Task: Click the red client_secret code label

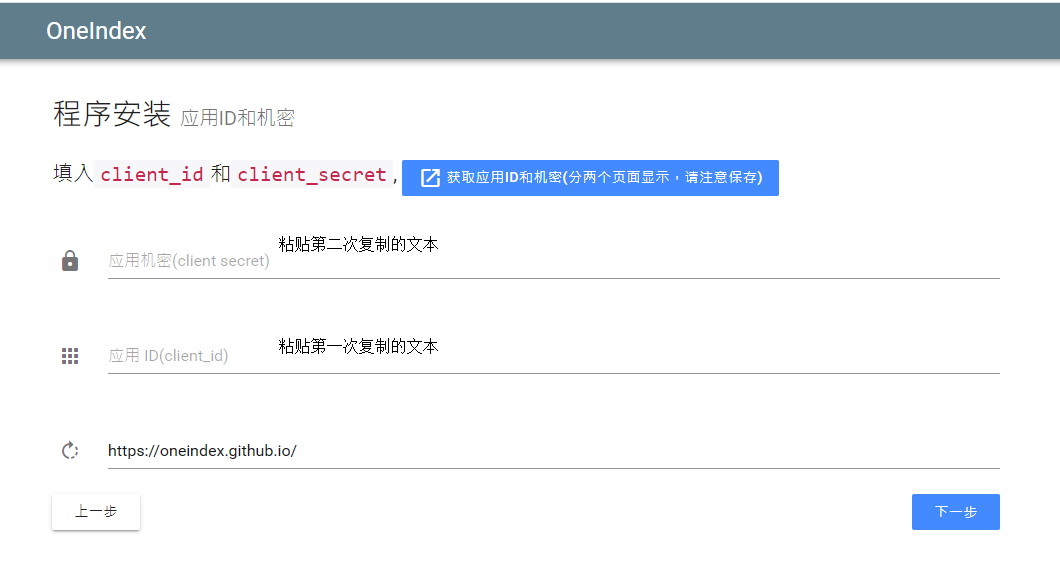Action: 311,174
